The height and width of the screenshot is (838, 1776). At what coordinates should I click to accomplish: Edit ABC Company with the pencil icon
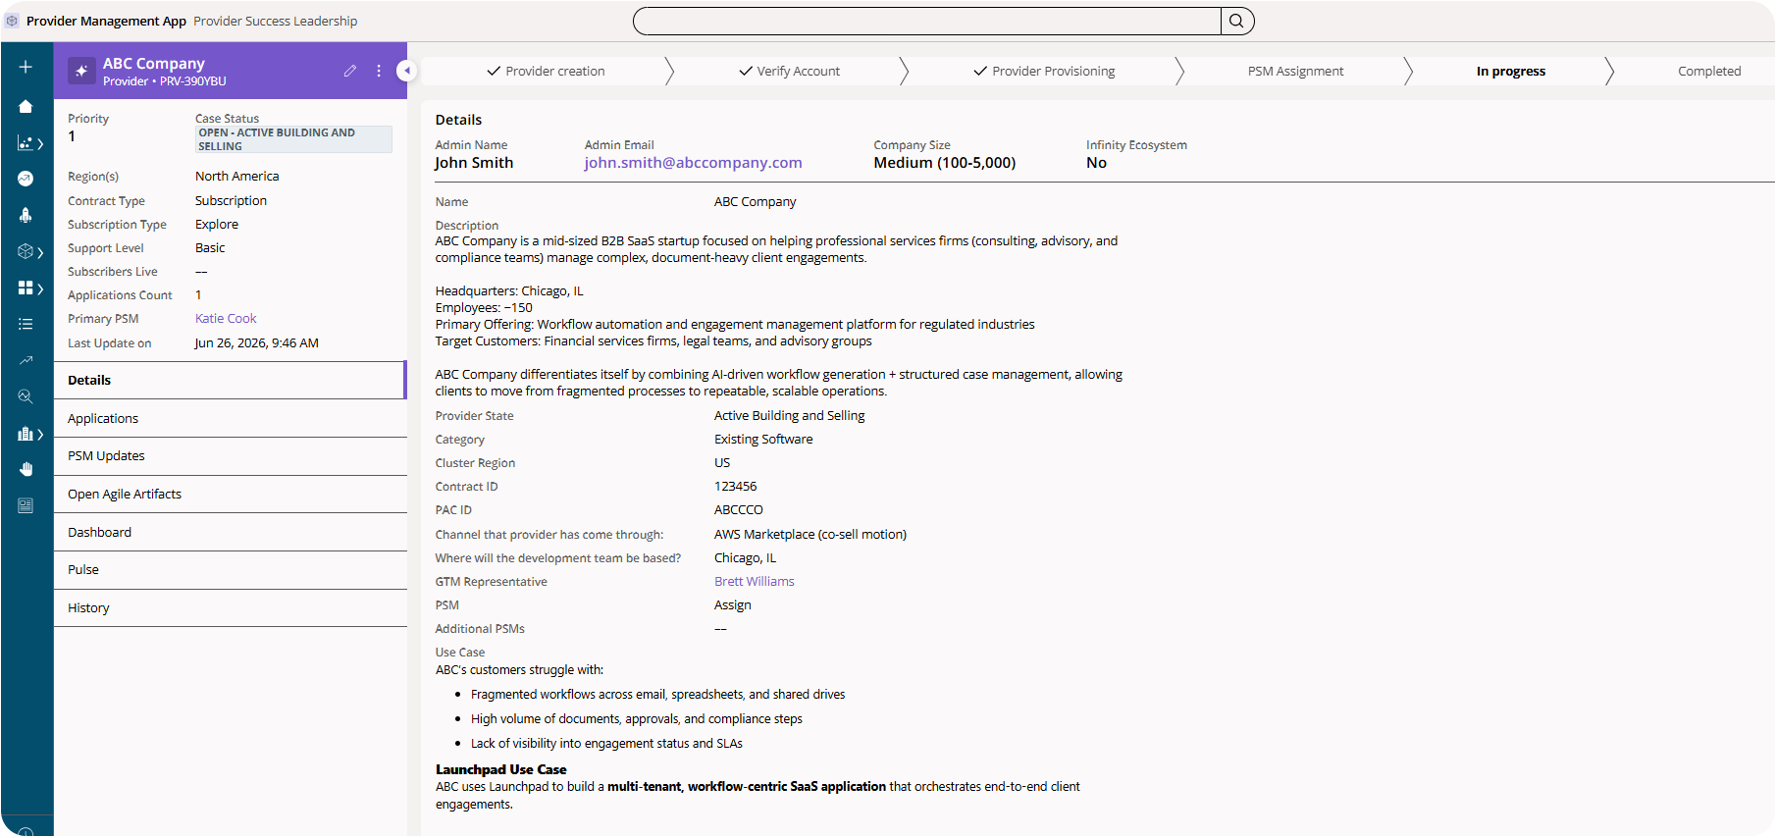pyautogui.click(x=350, y=71)
